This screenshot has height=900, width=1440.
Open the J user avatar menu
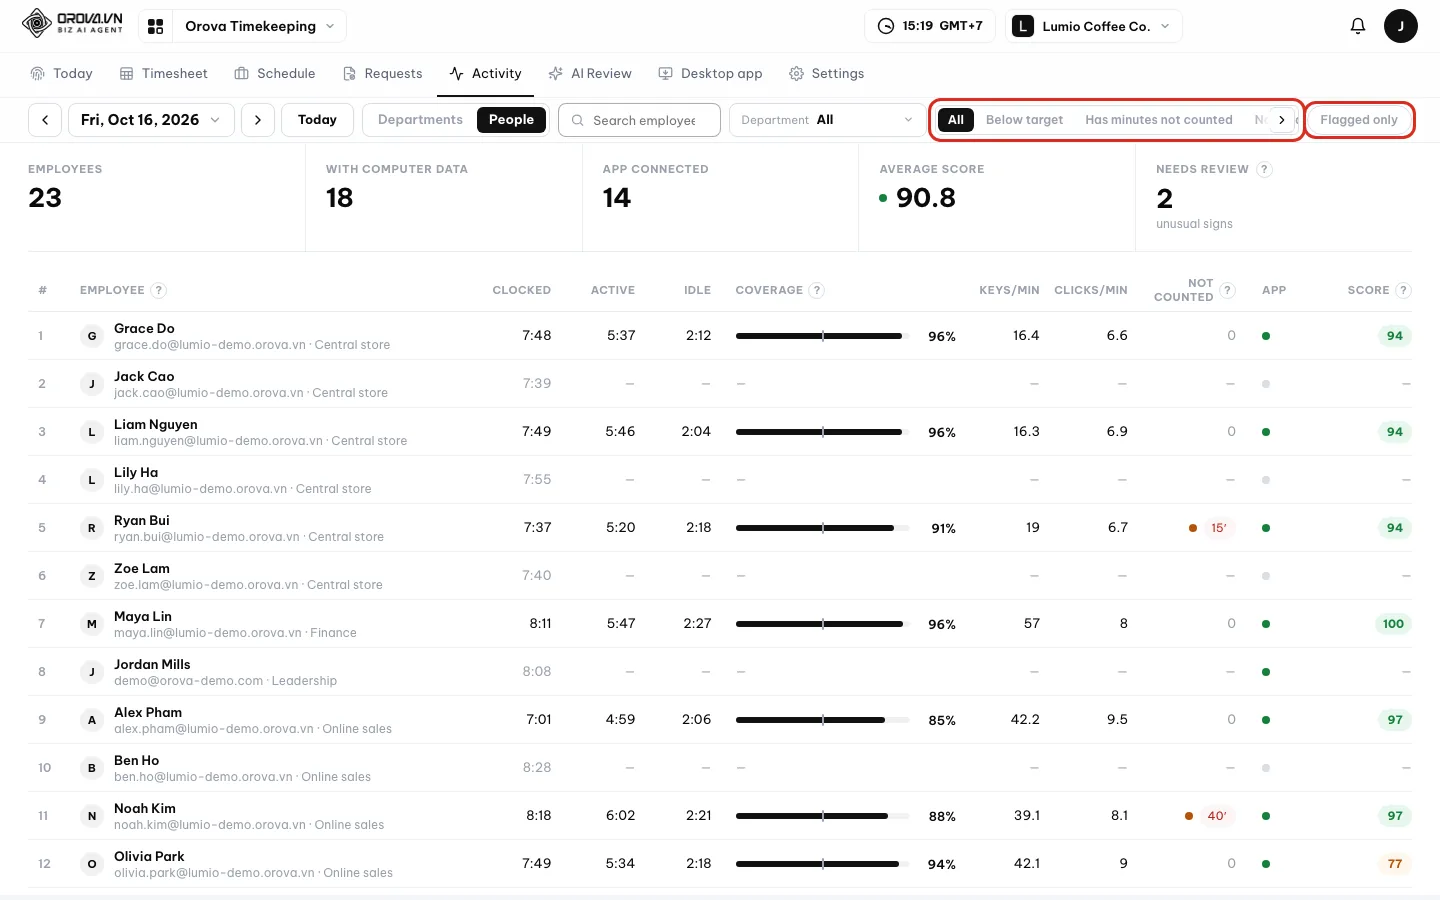pyautogui.click(x=1400, y=26)
